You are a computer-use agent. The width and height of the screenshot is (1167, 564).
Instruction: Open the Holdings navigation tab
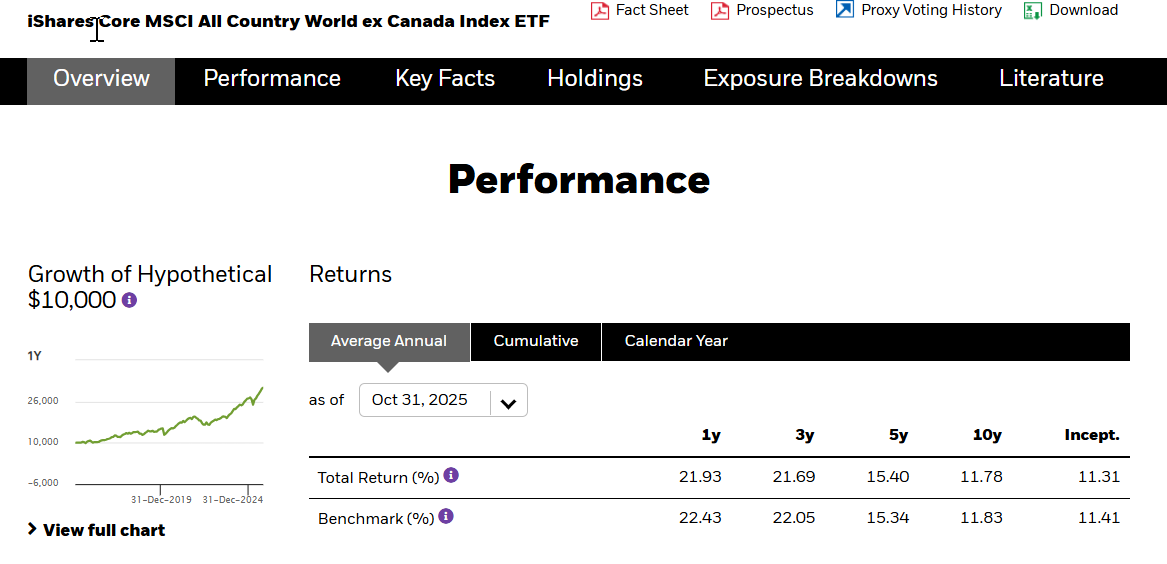tap(595, 79)
